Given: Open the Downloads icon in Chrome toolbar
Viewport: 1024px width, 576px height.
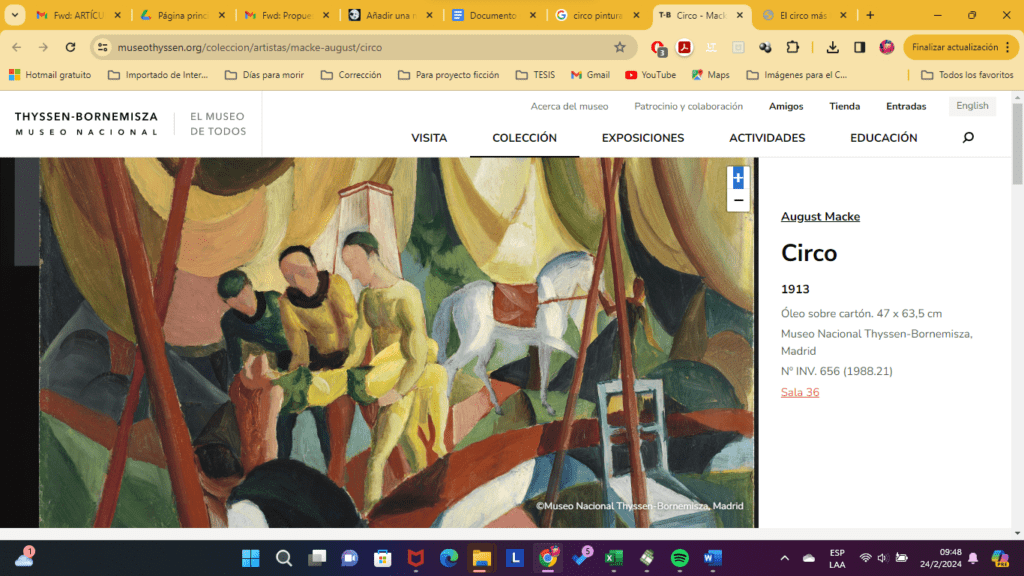Looking at the screenshot, I should click(x=832, y=47).
